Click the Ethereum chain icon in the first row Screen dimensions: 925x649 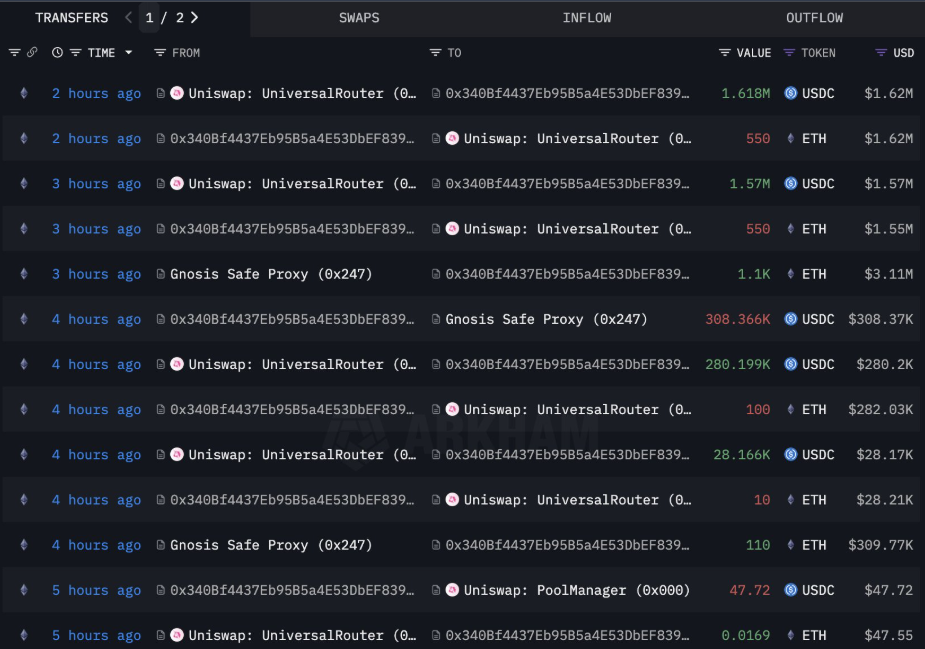point(24,93)
